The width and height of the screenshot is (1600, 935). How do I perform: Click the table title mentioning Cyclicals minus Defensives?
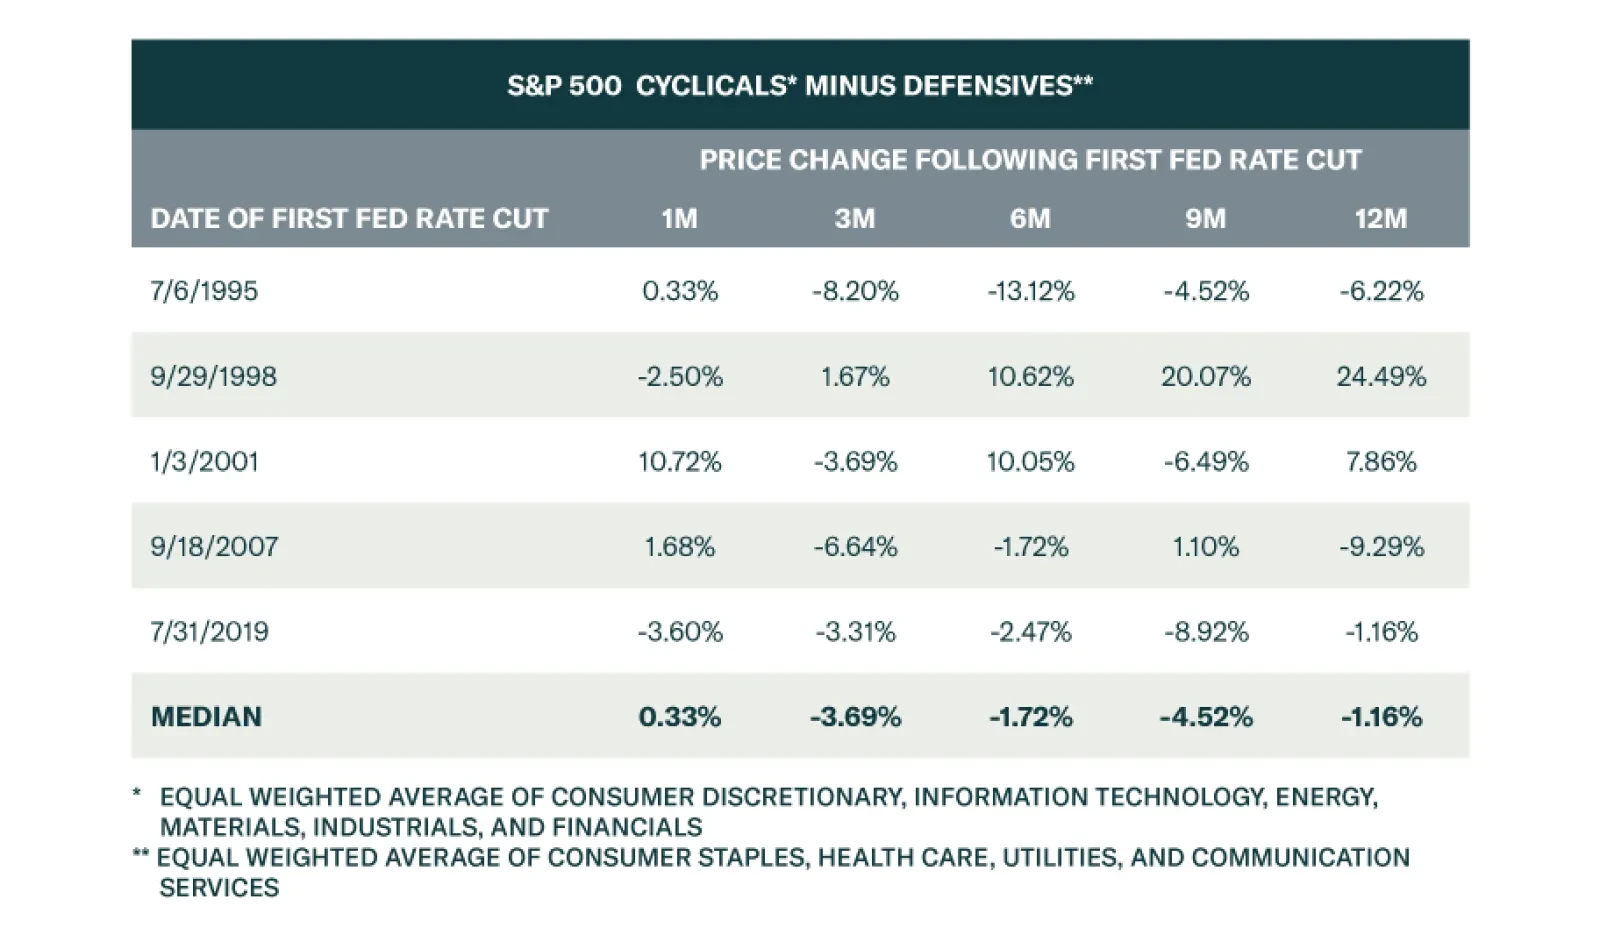(x=799, y=86)
